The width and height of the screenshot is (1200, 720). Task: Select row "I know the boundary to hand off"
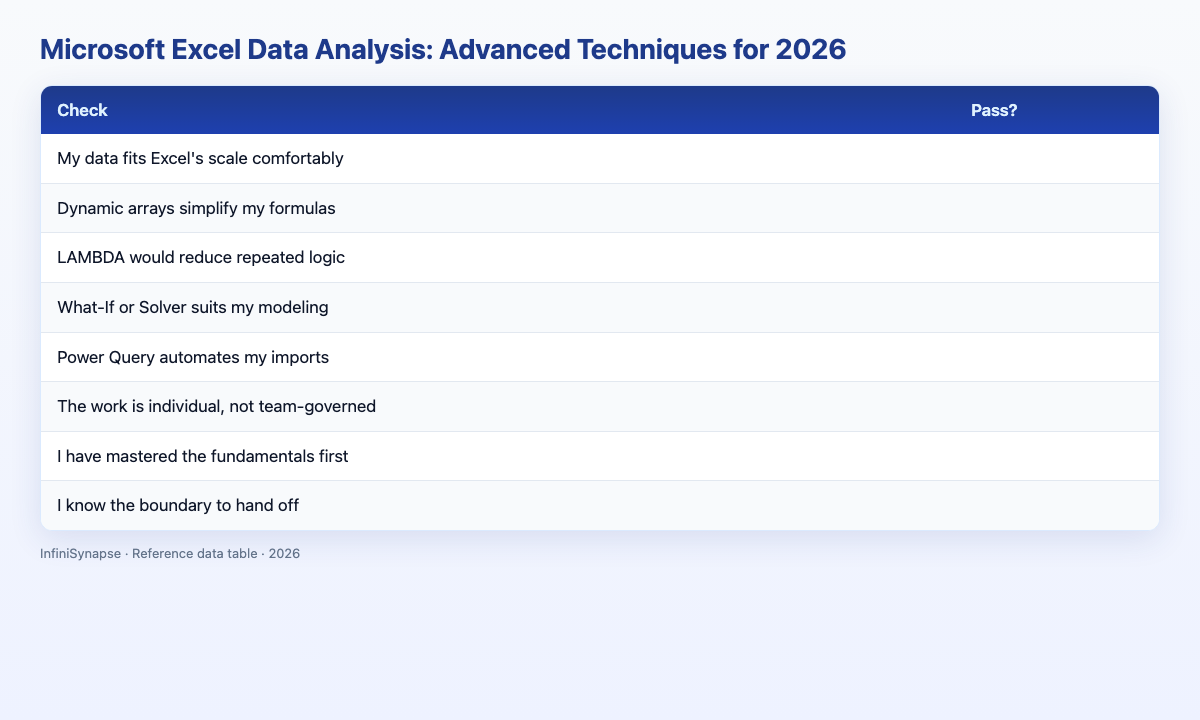(x=600, y=505)
